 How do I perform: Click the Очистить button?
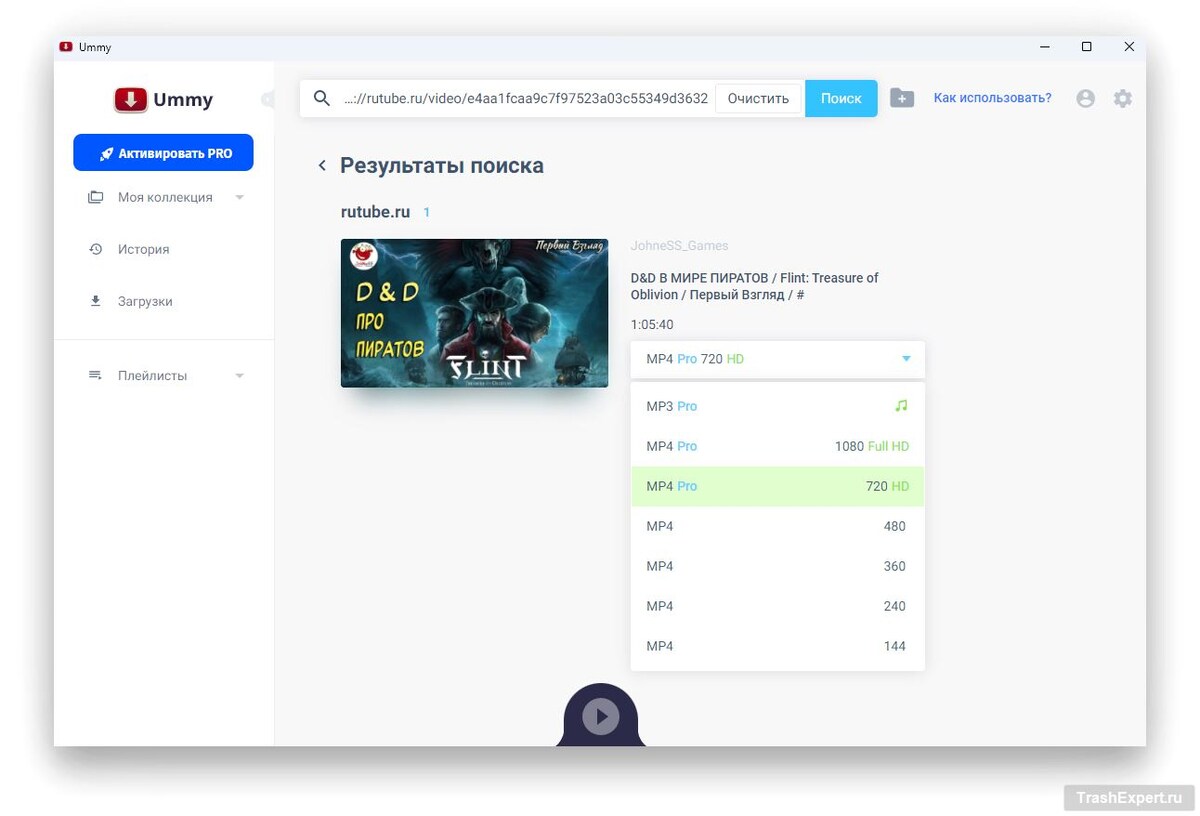pos(758,98)
